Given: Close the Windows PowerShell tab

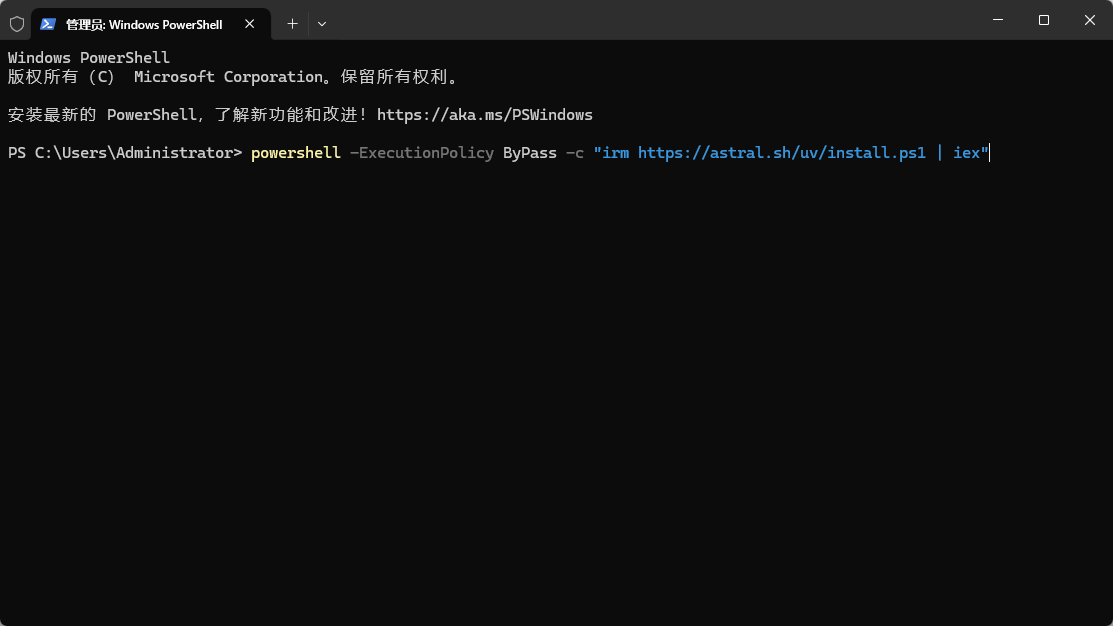Looking at the screenshot, I should coord(249,24).
